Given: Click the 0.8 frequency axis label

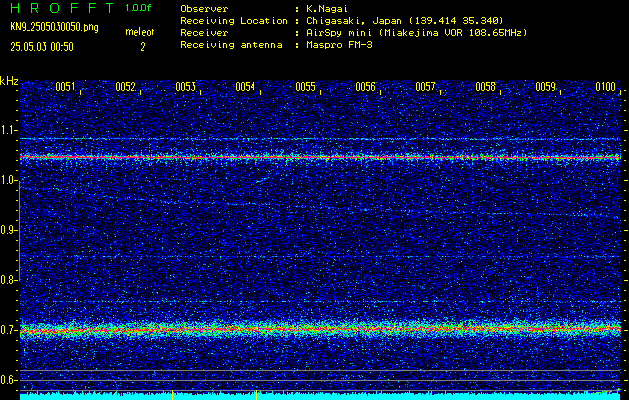Looking at the screenshot, I should click(8, 280).
